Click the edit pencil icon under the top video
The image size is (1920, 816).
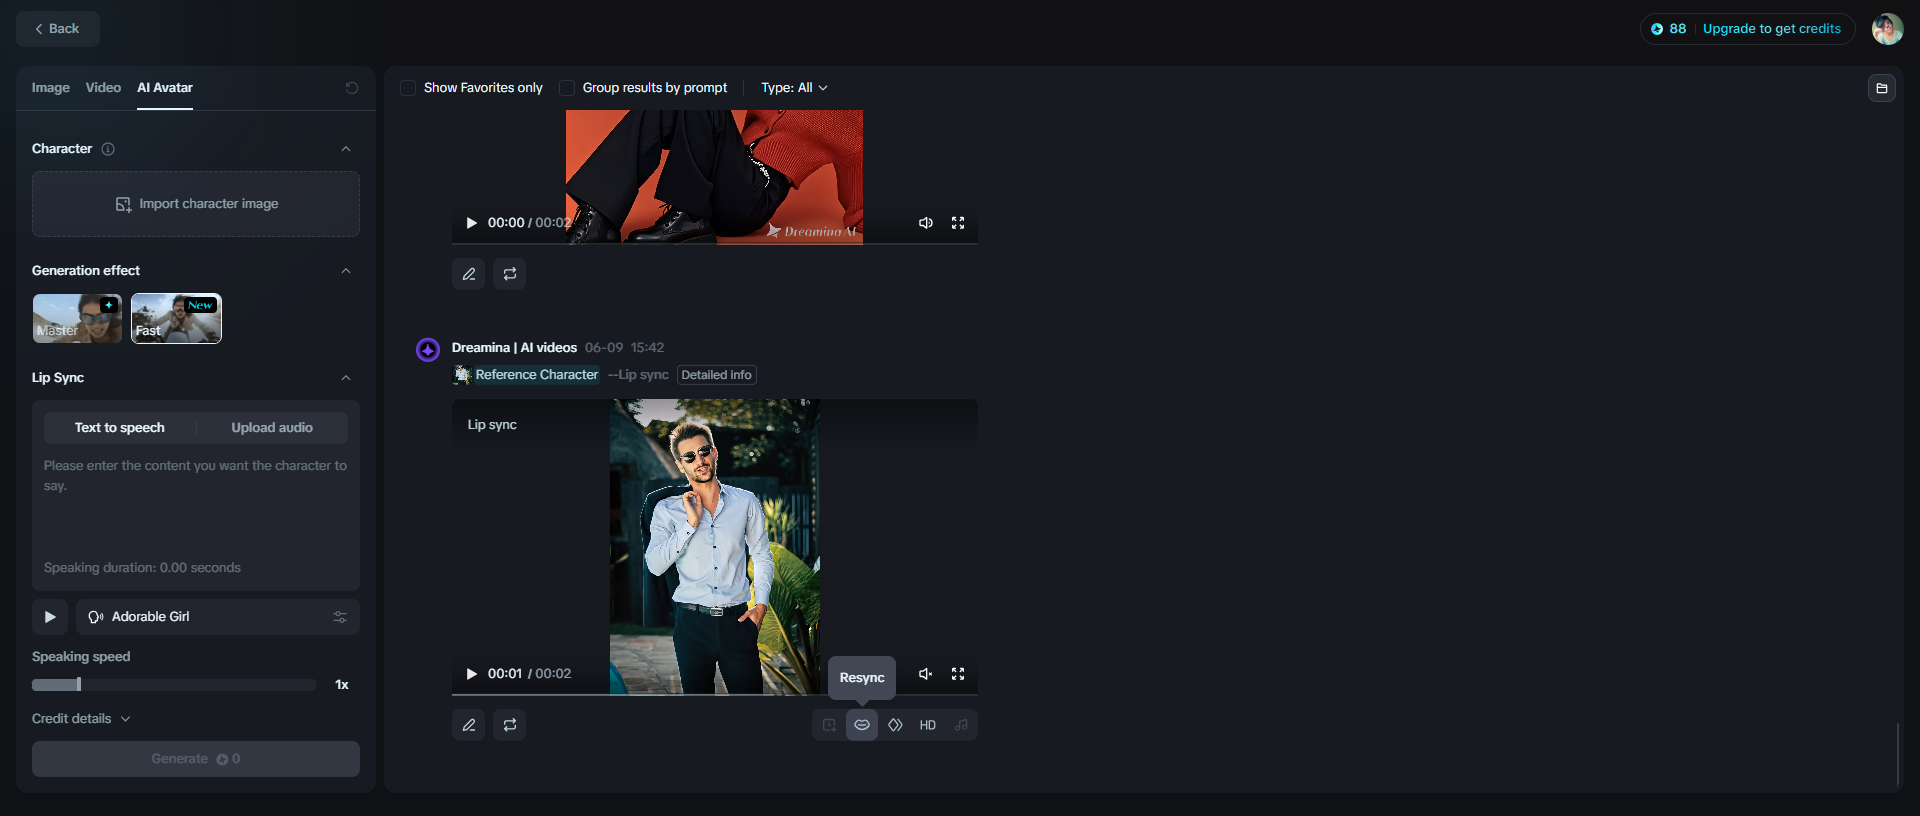point(469,274)
